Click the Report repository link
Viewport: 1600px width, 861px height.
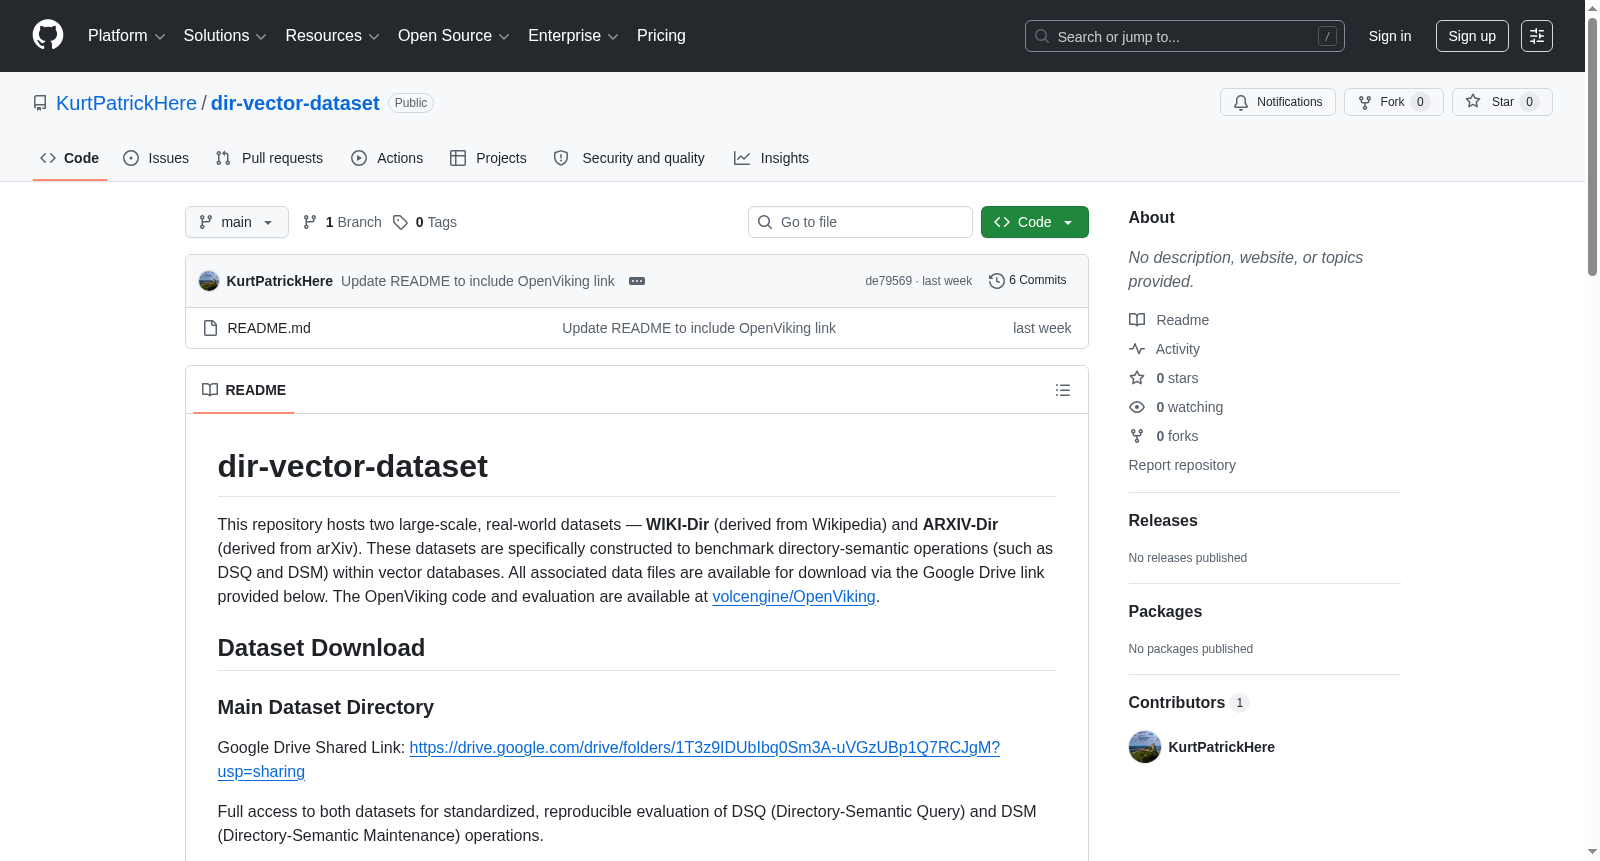[x=1182, y=465]
